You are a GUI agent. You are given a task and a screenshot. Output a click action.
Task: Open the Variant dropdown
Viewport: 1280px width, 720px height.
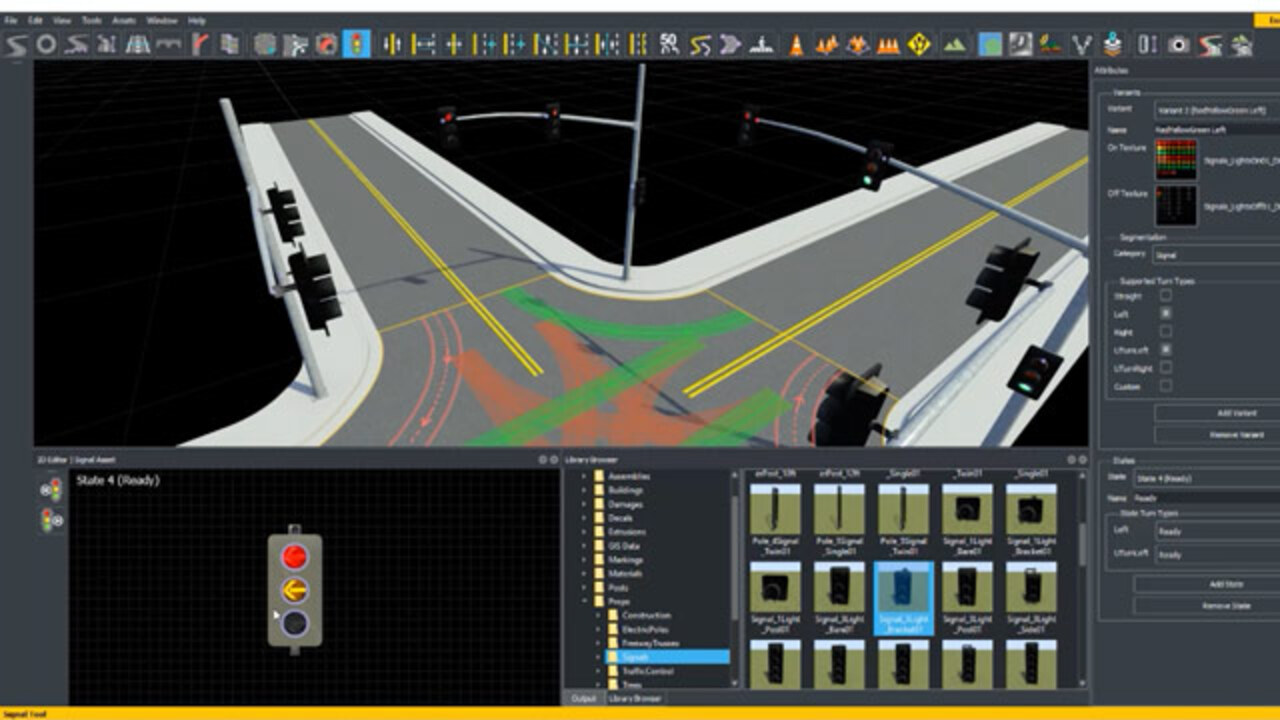[x=1215, y=109]
